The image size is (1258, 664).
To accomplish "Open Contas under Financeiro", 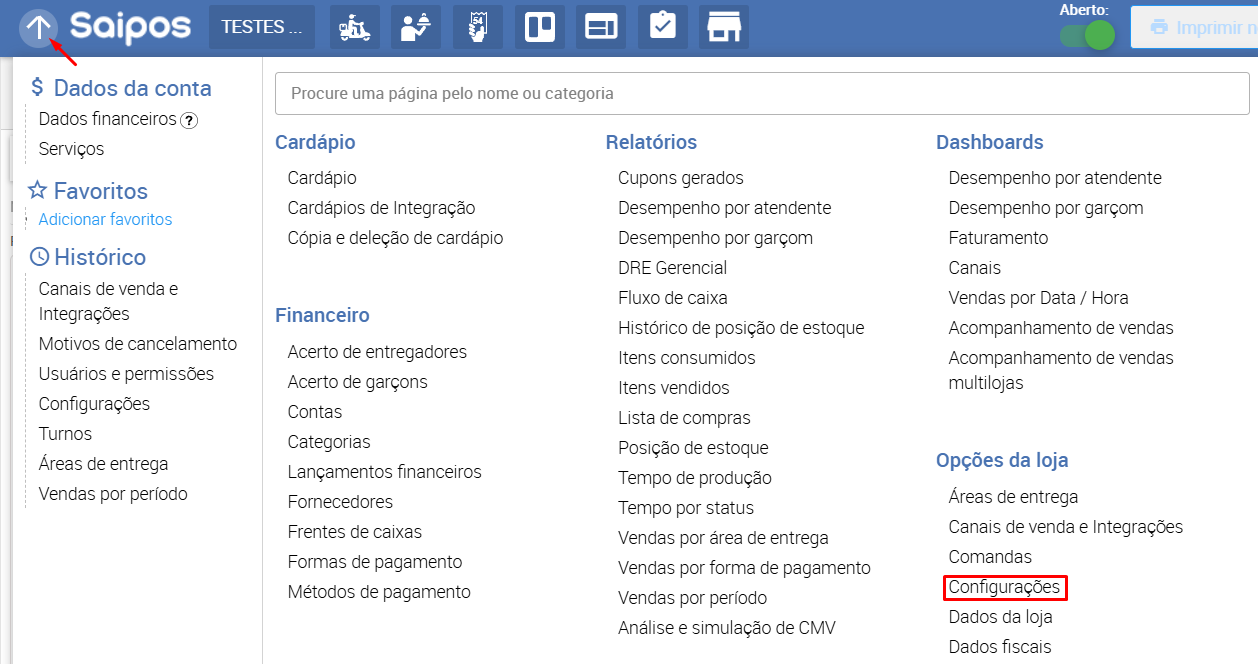I will pos(315,412).
